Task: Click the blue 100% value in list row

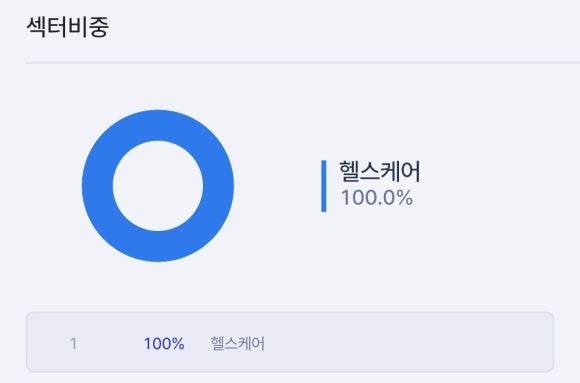Action: click(164, 344)
